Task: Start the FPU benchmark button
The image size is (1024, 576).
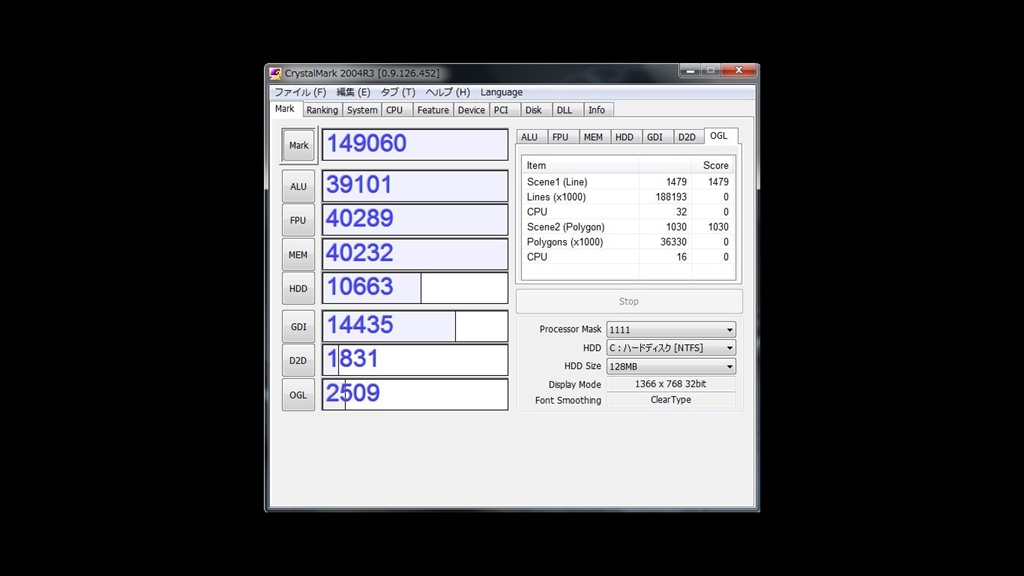Action: [x=298, y=220]
